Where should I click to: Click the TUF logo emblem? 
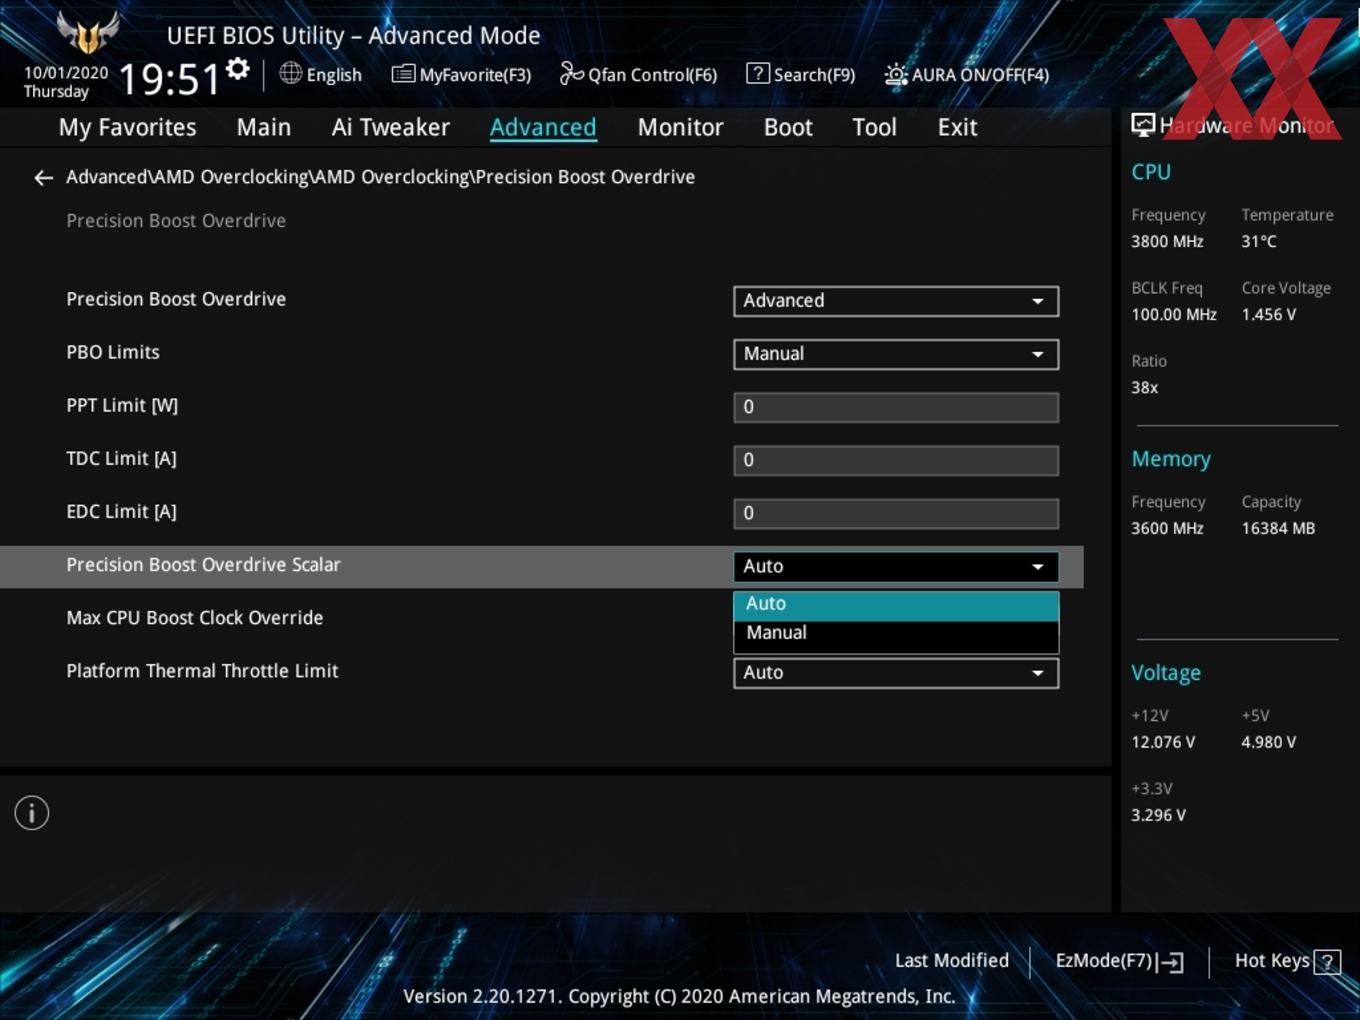[x=88, y=33]
